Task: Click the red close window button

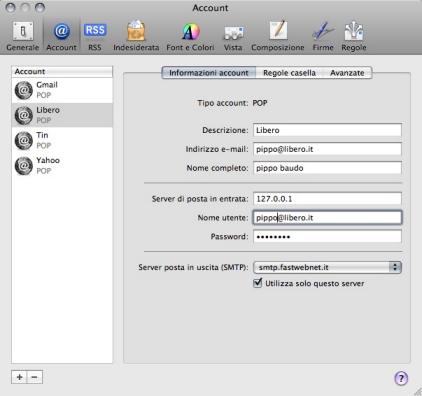Action: (11, 7)
